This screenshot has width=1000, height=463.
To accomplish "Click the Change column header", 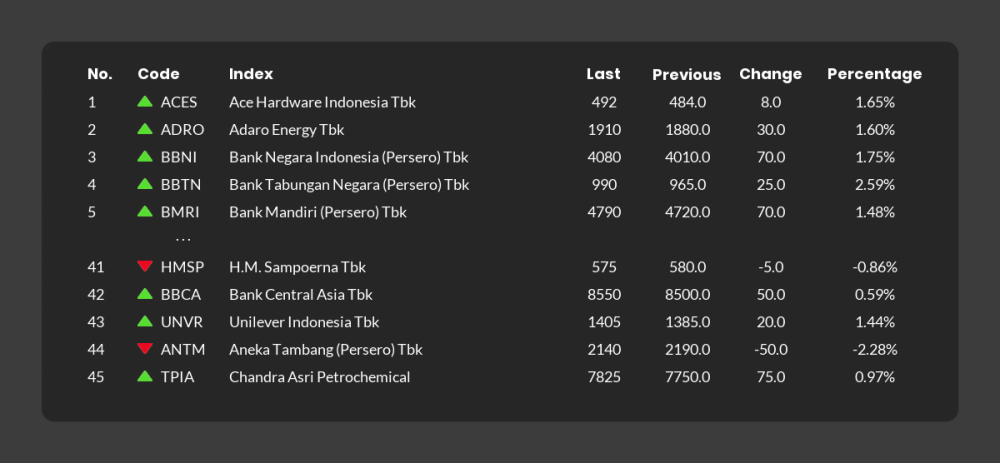I will click(770, 75).
